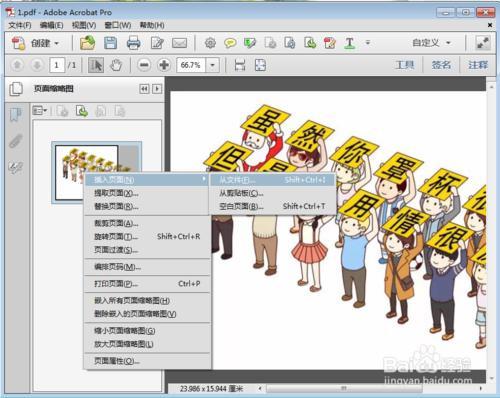
Task: Collapse the page thumbnails panel
Action: point(144,89)
